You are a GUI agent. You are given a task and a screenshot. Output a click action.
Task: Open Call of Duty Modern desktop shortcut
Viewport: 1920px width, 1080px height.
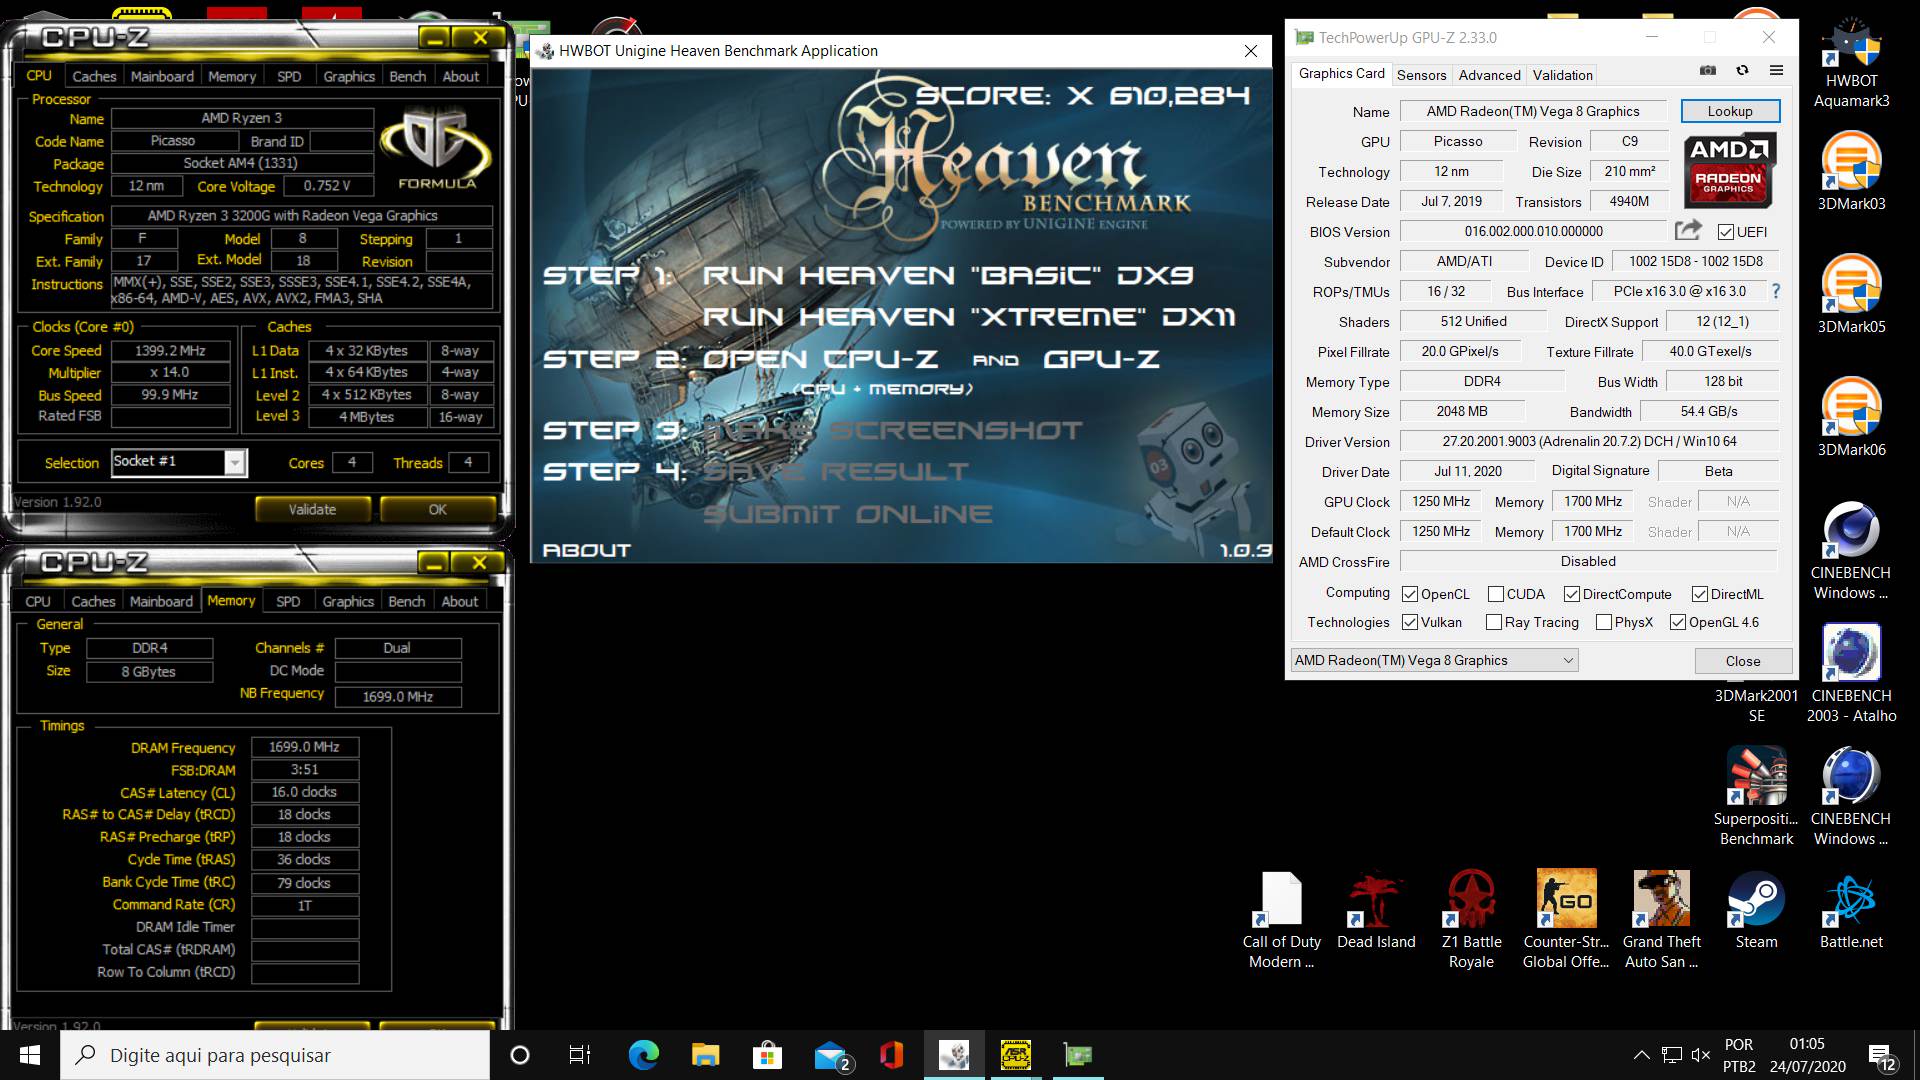1281,920
